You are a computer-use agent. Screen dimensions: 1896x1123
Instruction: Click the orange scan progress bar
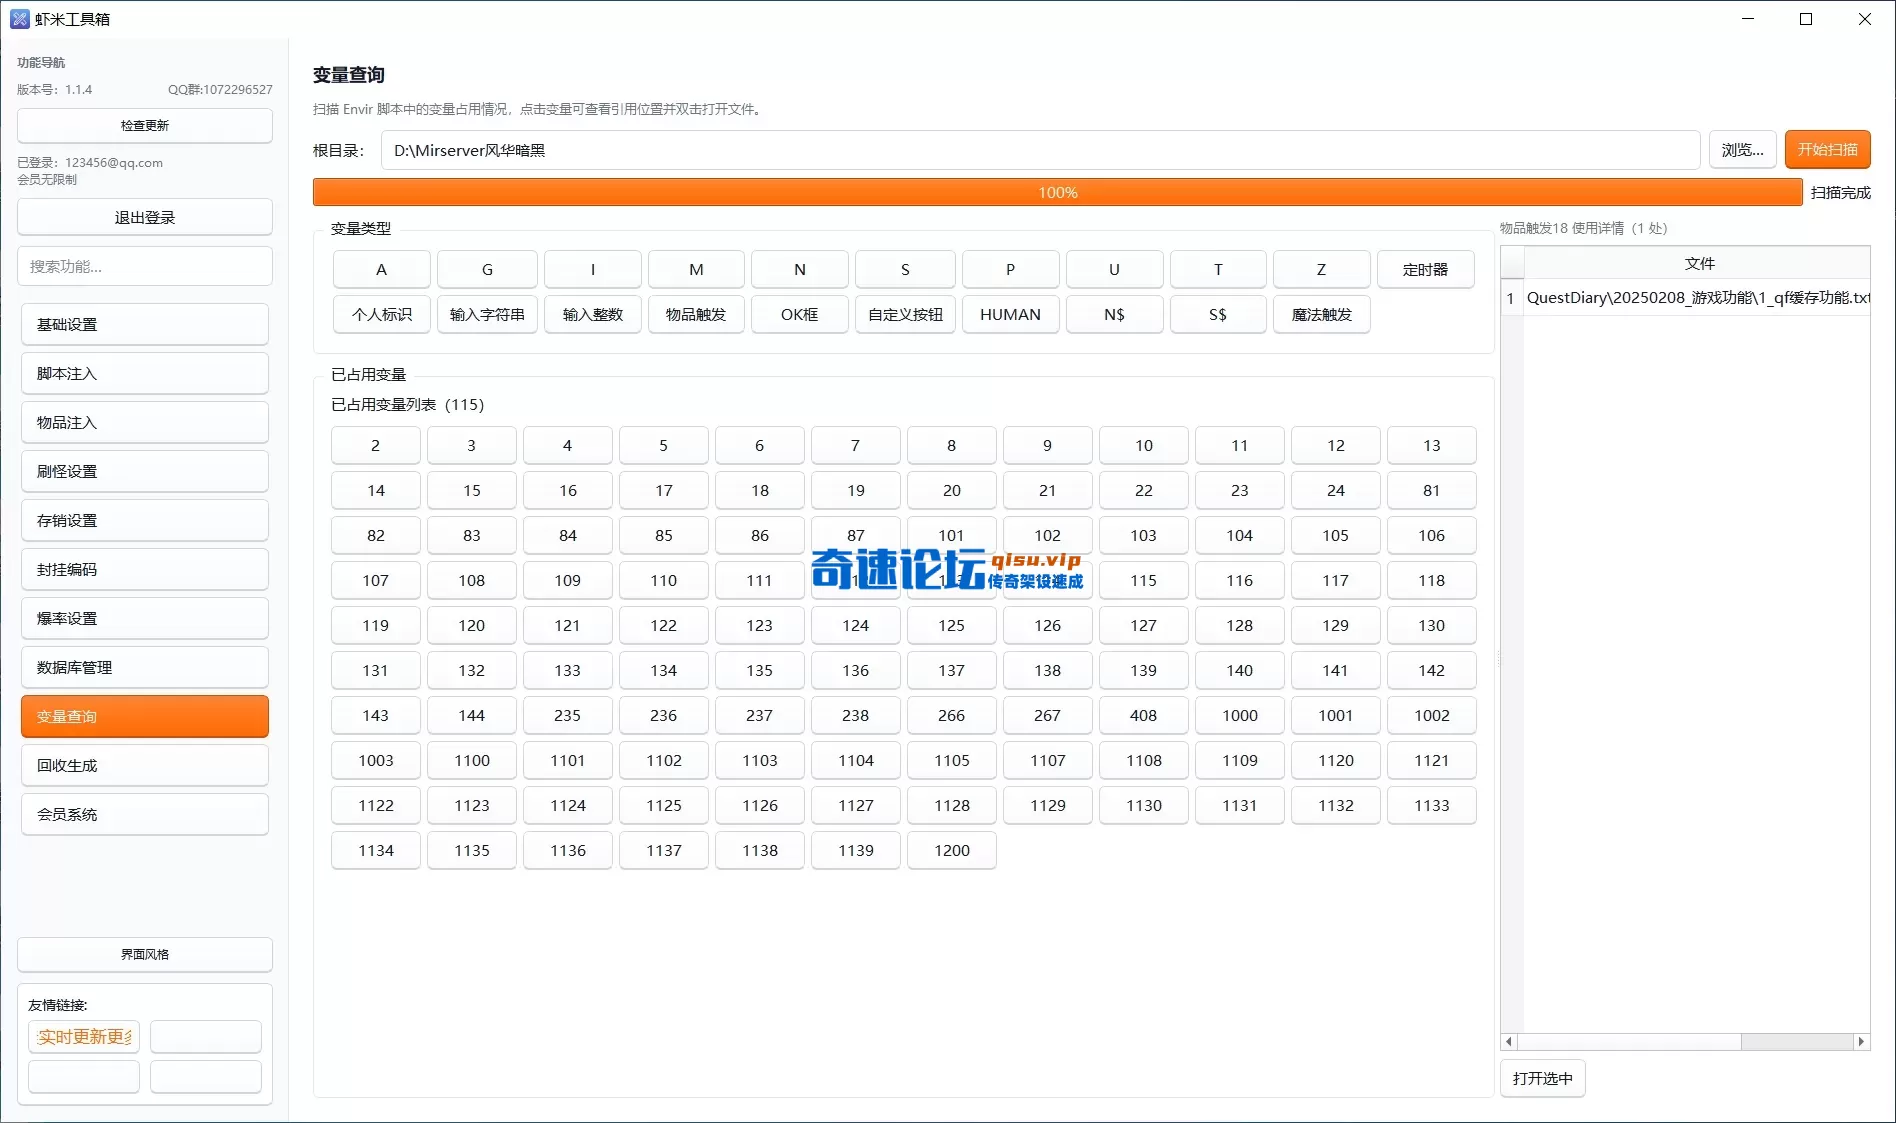[x=1057, y=192]
